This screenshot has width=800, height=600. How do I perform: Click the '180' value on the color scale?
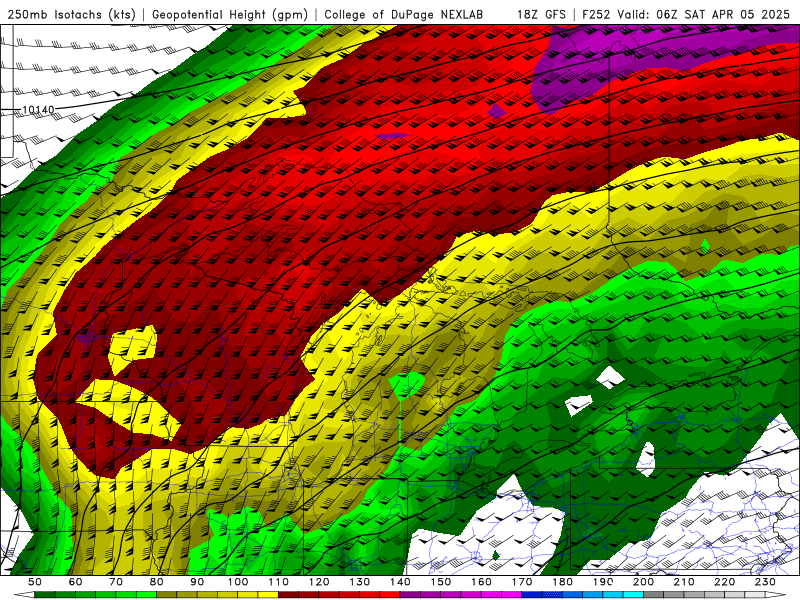click(562, 582)
